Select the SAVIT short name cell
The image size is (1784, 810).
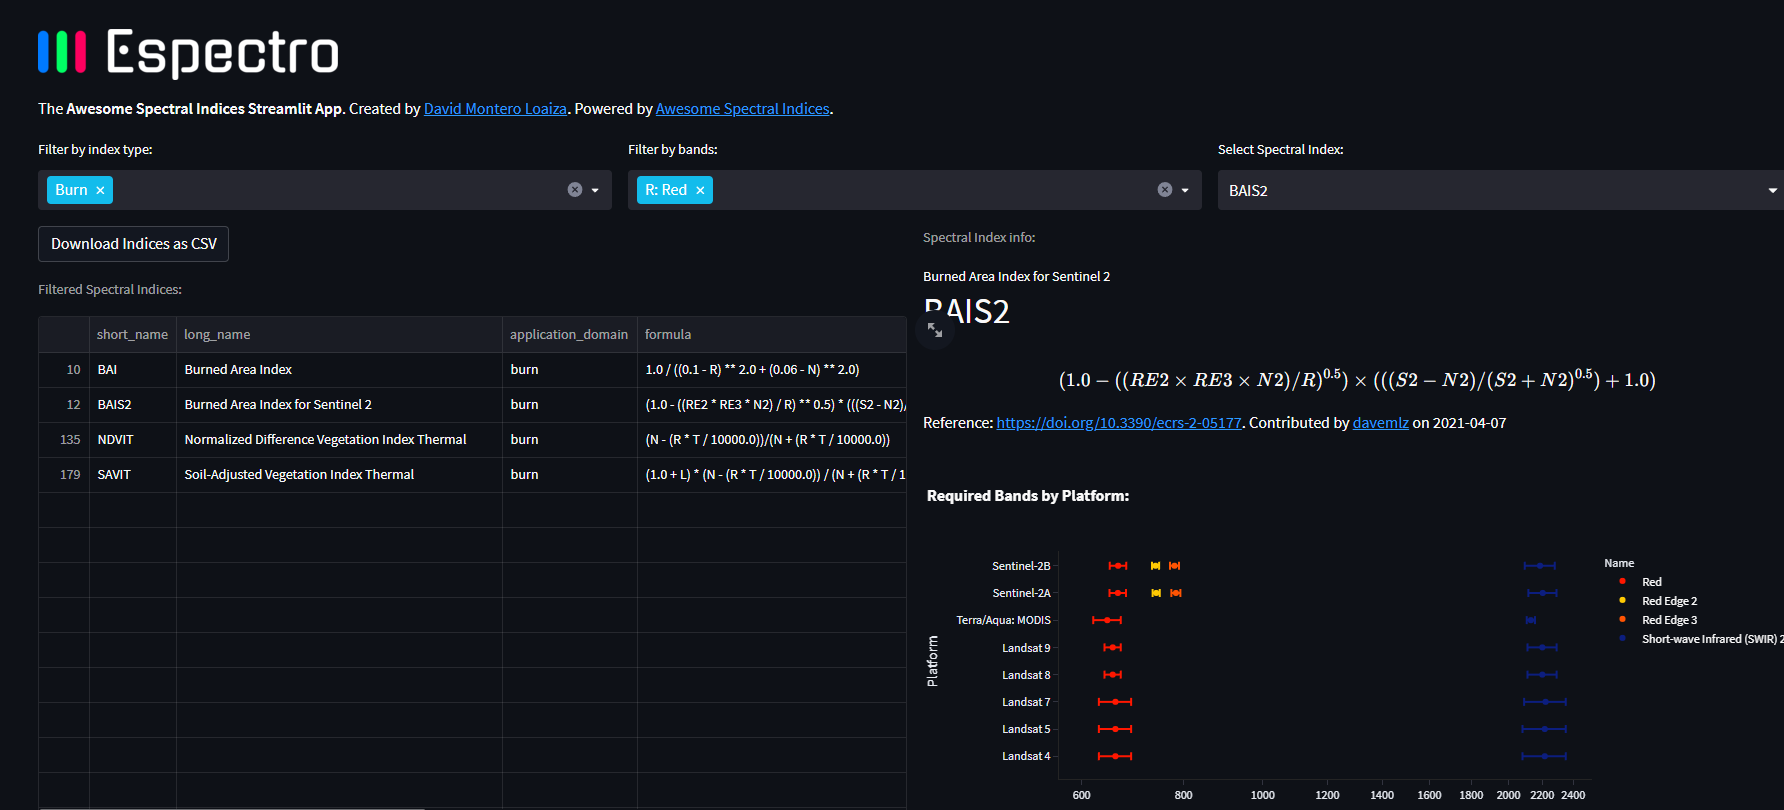pos(133,475)
